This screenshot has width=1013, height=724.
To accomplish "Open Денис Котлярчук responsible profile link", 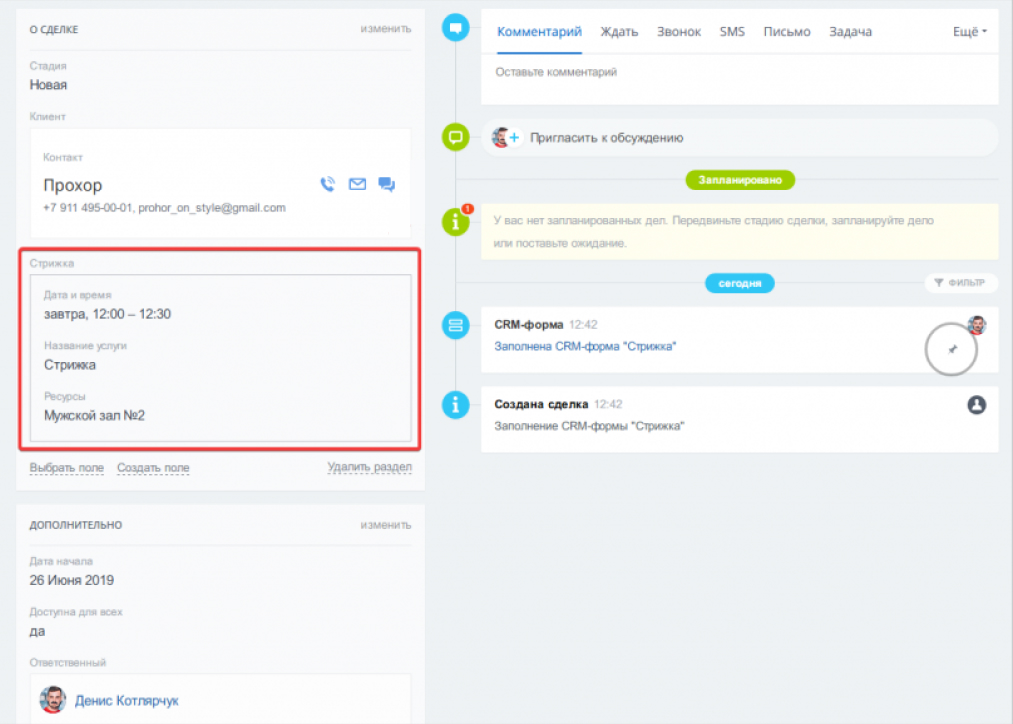I will point(126,701).
